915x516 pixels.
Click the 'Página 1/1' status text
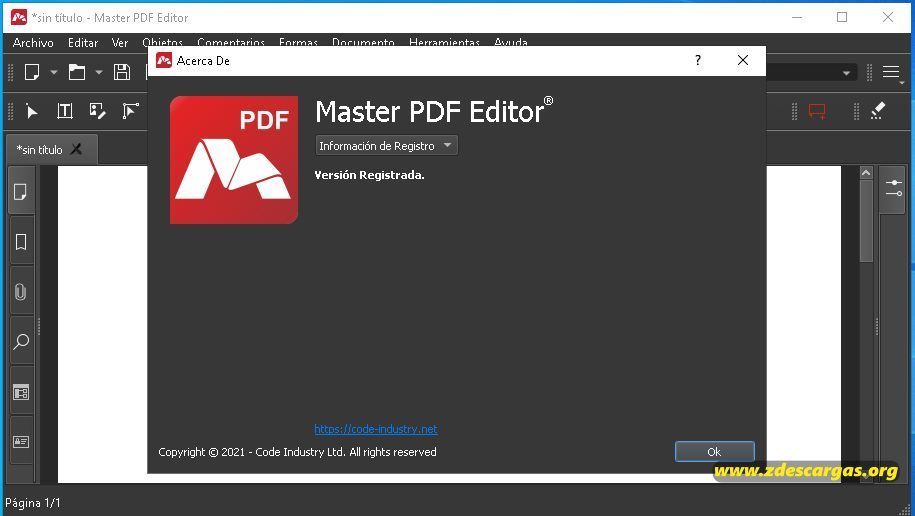(32, 503)
